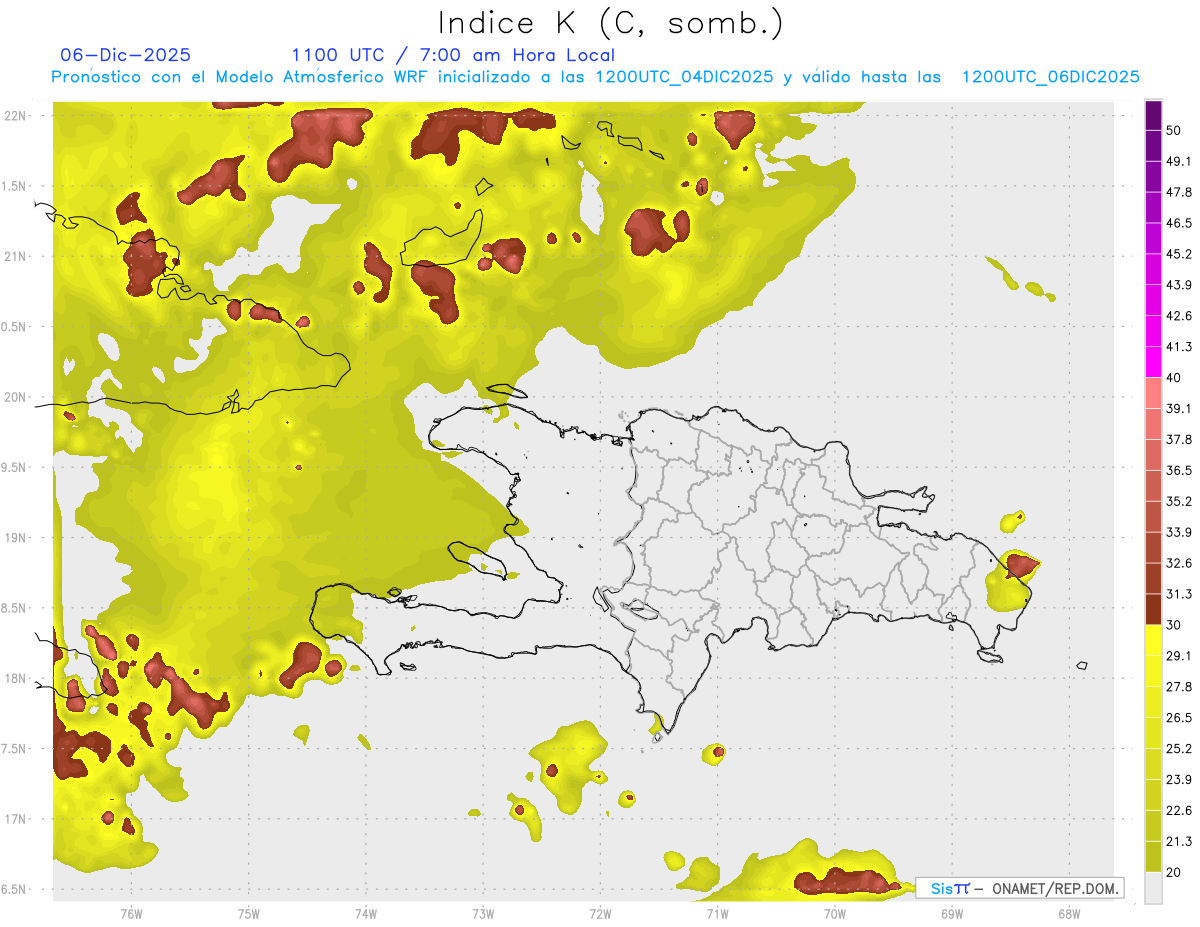The height and width of the screenshot is (927, 1200).
Task: Click the "76W" longitude label
Action: pos(131,913)
